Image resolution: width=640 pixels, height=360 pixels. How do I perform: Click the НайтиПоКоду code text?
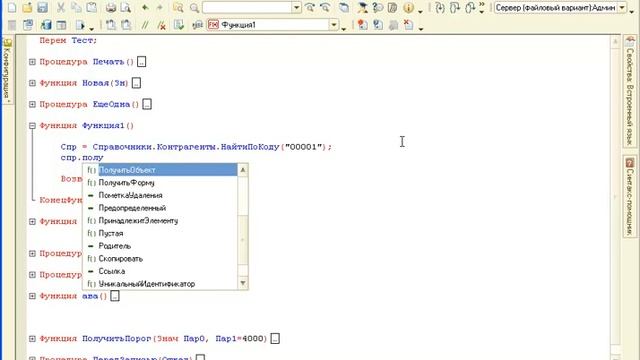(x=250, y=147)
